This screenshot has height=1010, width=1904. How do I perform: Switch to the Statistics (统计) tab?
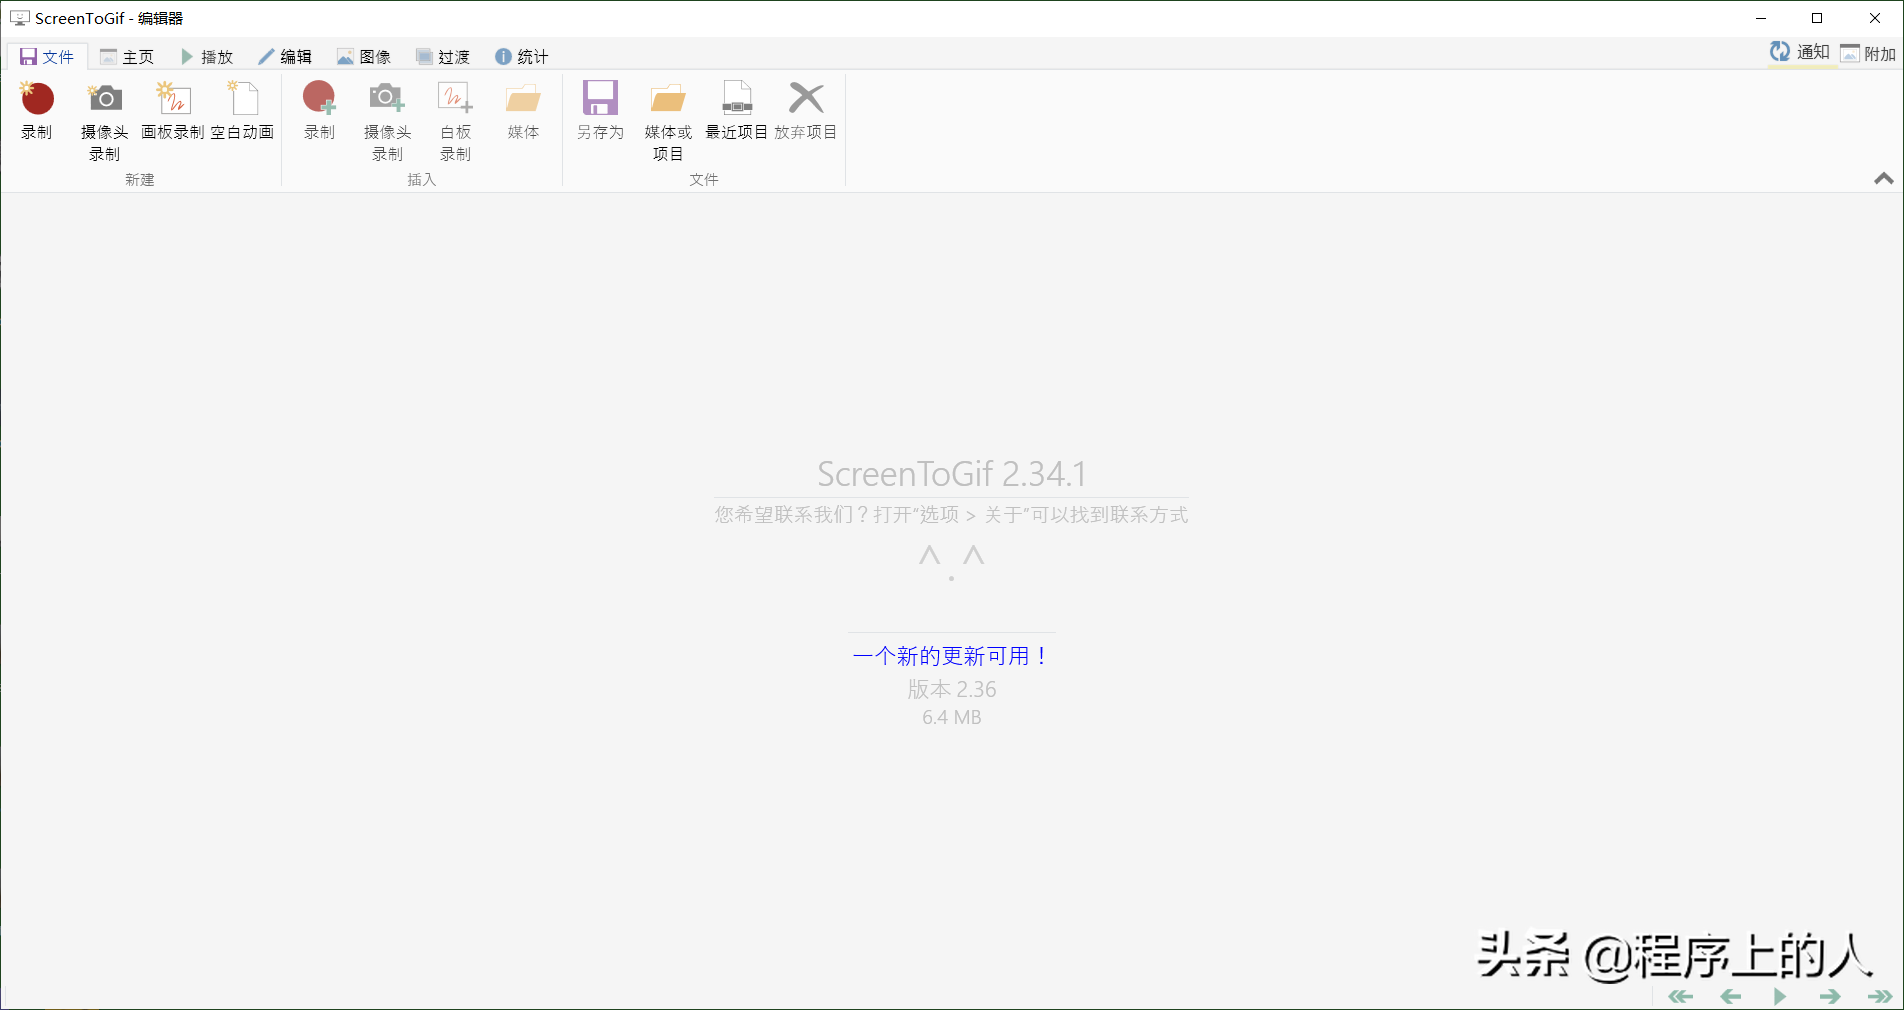[x=522, y=57]
